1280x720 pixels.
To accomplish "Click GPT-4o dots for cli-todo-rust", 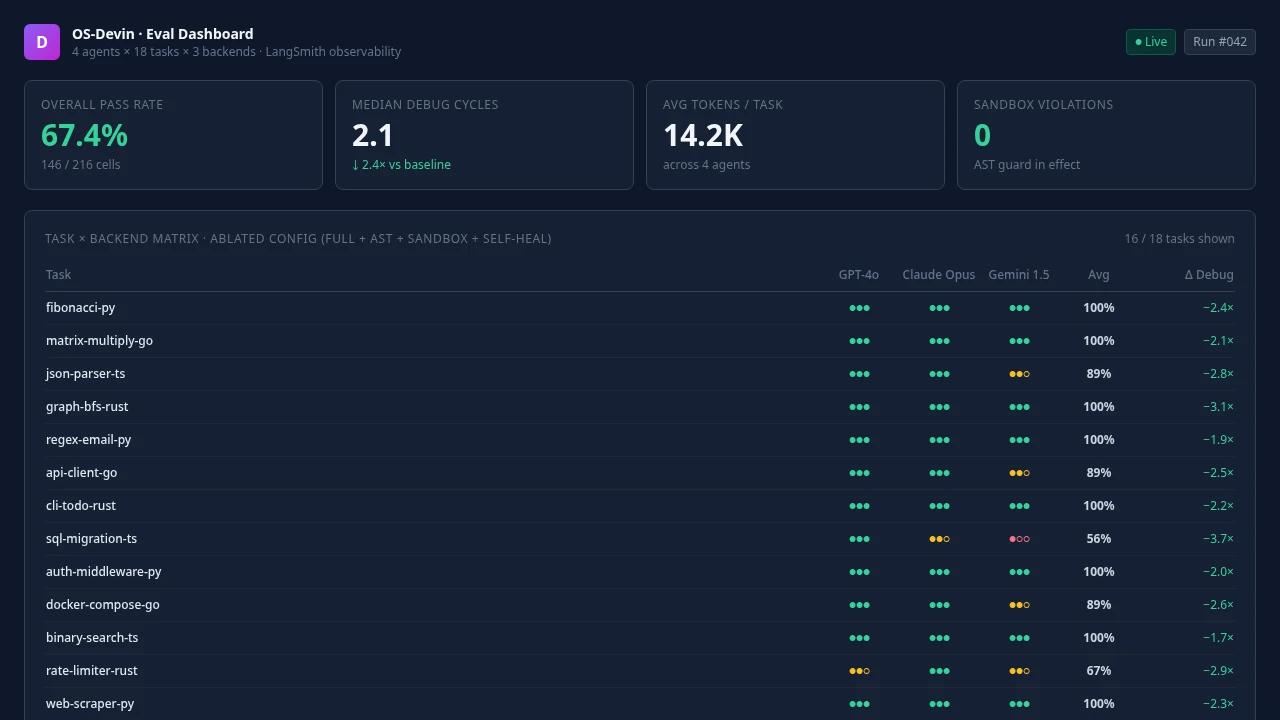I will point(859,506).
